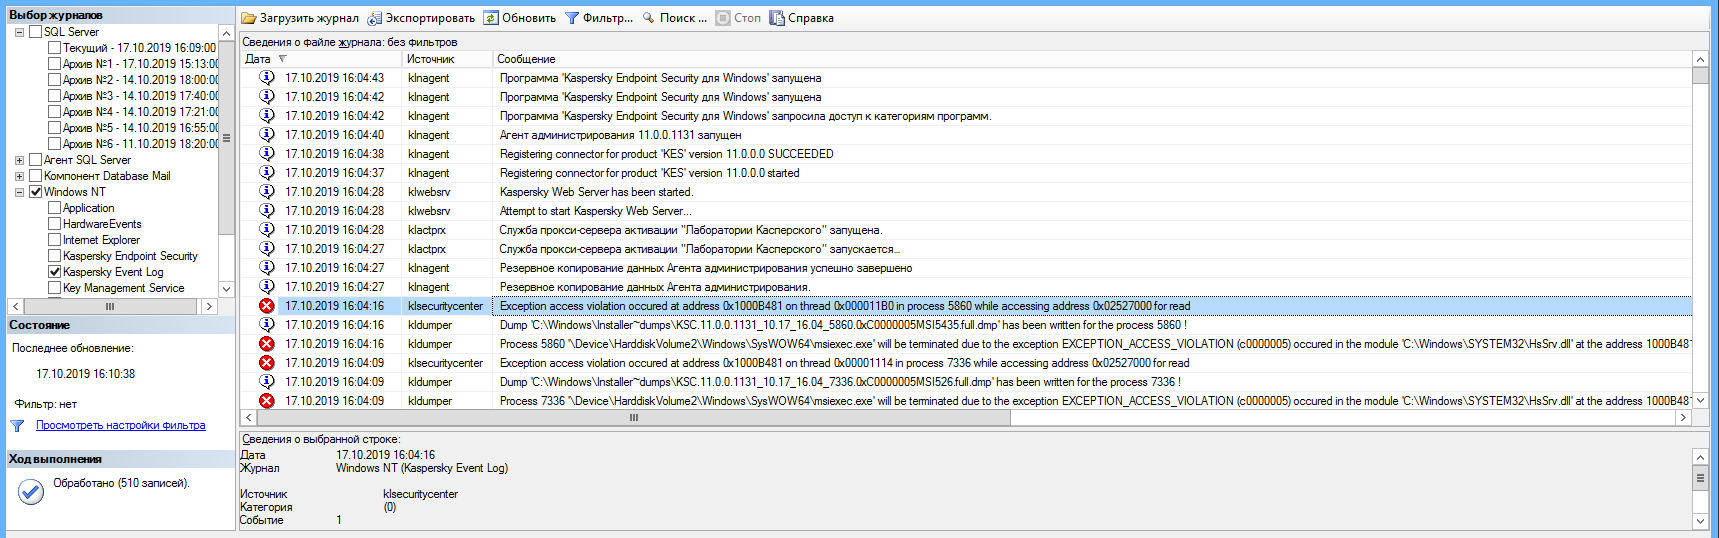
Task: Click event list vertical scrollbar thumb
Action: 1700,75
